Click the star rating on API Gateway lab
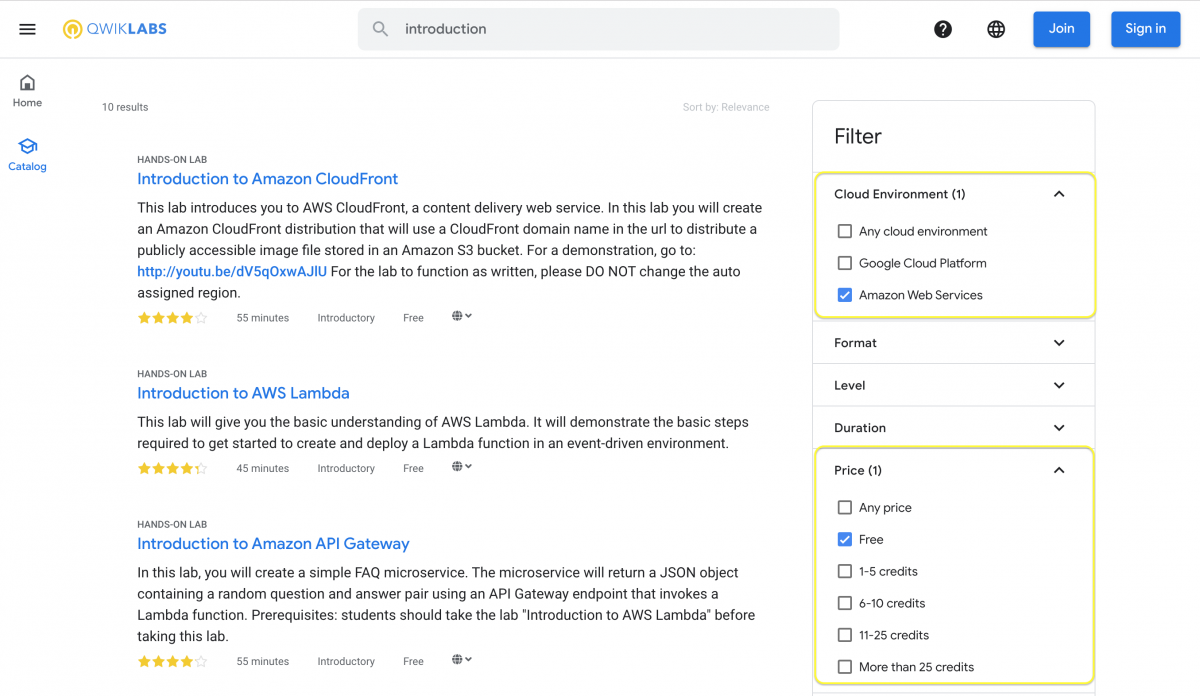This screenshot has height=696, width=1200. 172,660
